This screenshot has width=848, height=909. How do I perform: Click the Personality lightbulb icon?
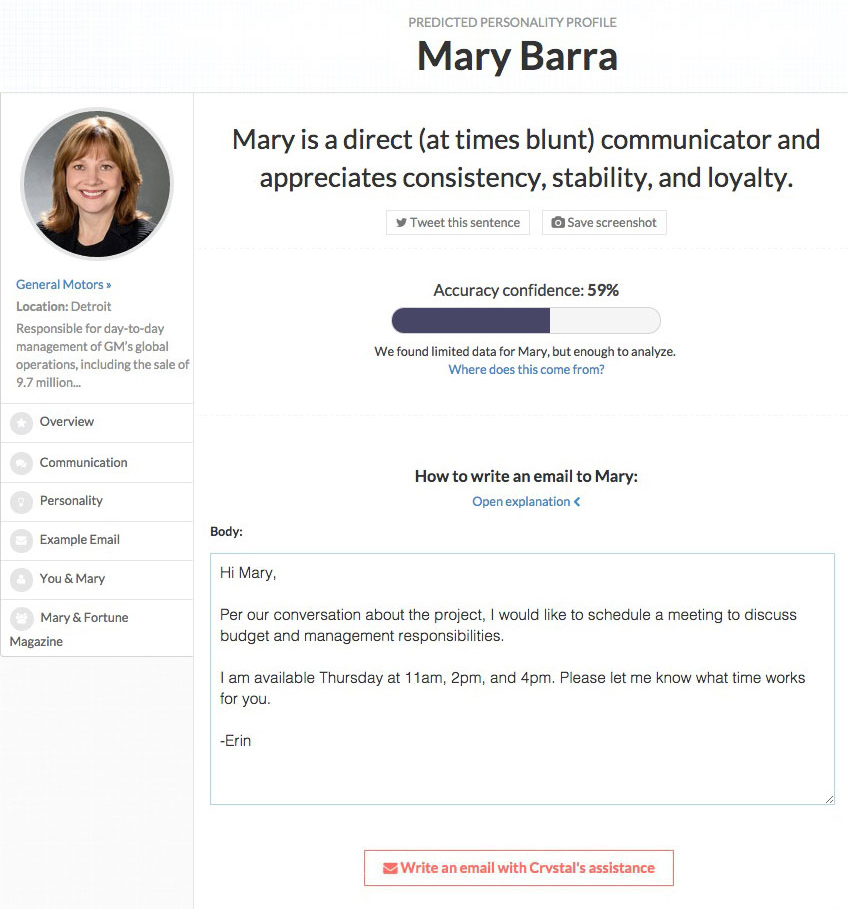coord(21,501)
